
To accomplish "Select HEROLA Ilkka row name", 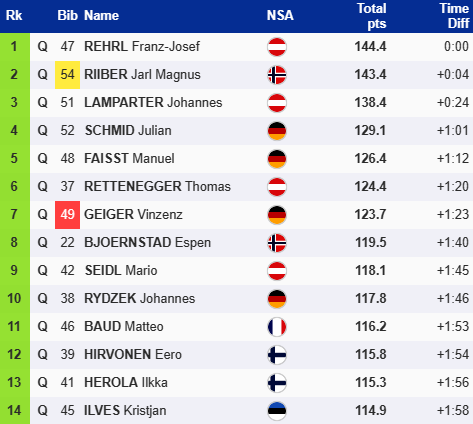I will click(x=126, y=382).
